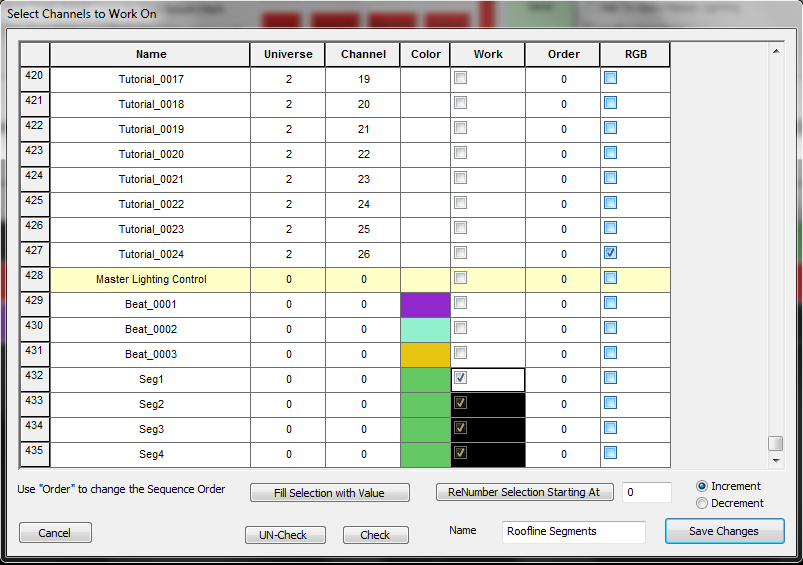Select row header 428
The image size is (803, 565).
coord(35,280)
